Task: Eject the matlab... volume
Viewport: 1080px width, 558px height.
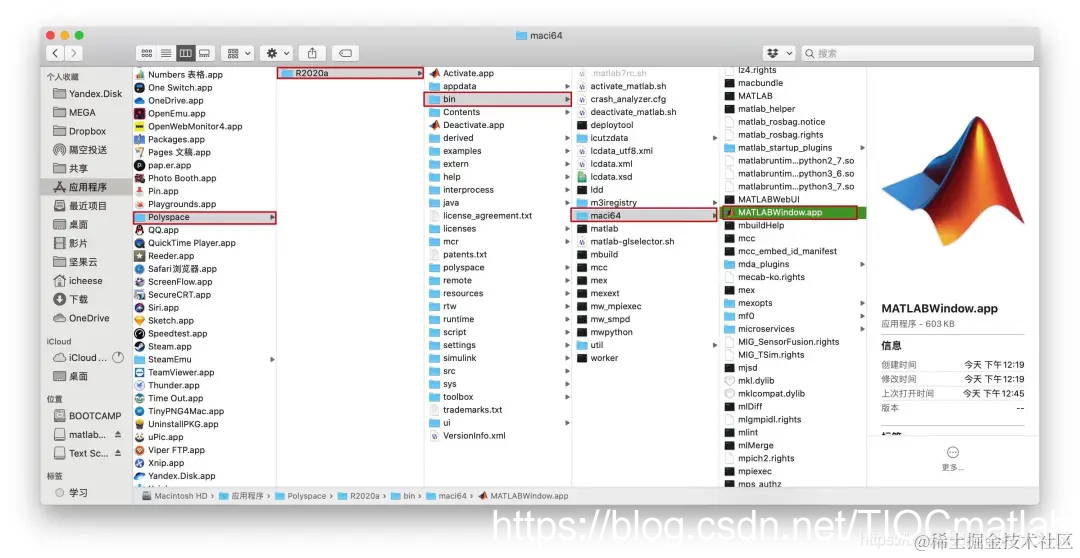Action: 118,435
